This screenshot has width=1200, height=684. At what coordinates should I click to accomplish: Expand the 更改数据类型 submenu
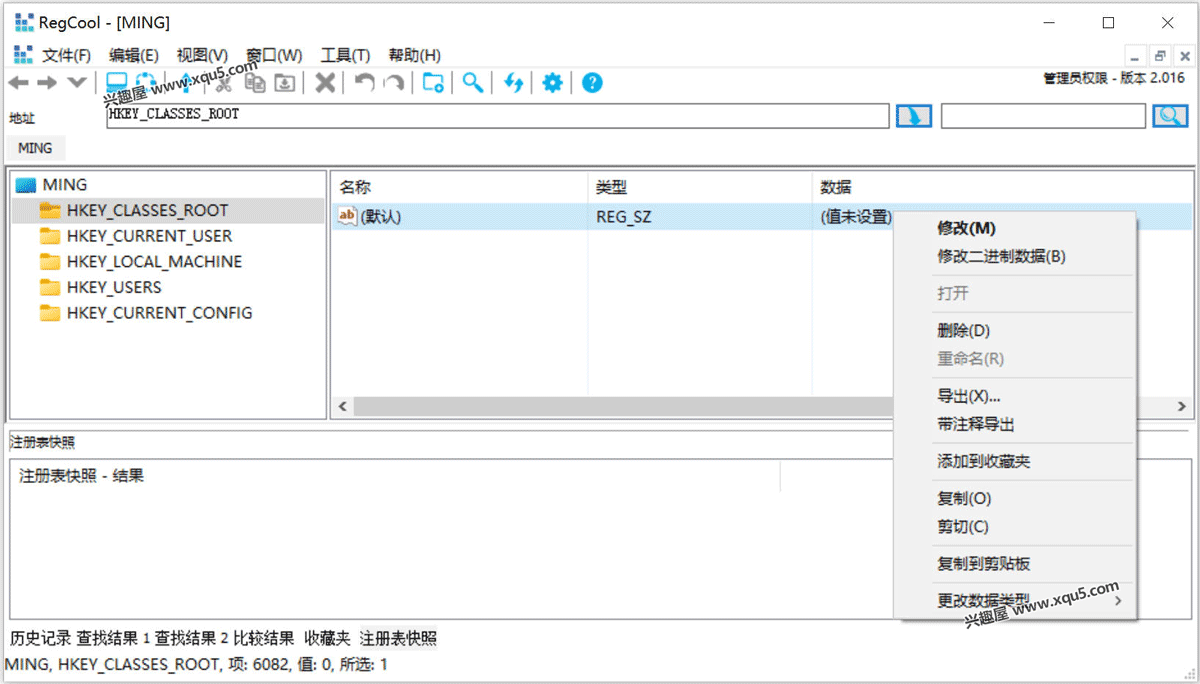pyautogui.click(x=1015, y=600)
